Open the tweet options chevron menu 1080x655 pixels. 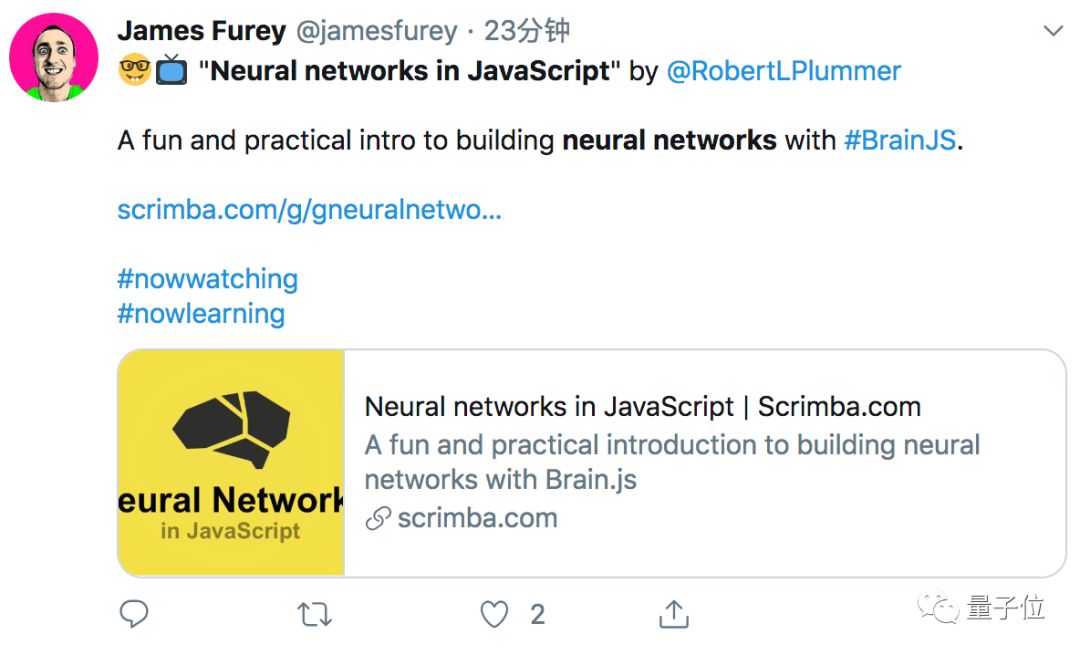[x=1053, y=32]
